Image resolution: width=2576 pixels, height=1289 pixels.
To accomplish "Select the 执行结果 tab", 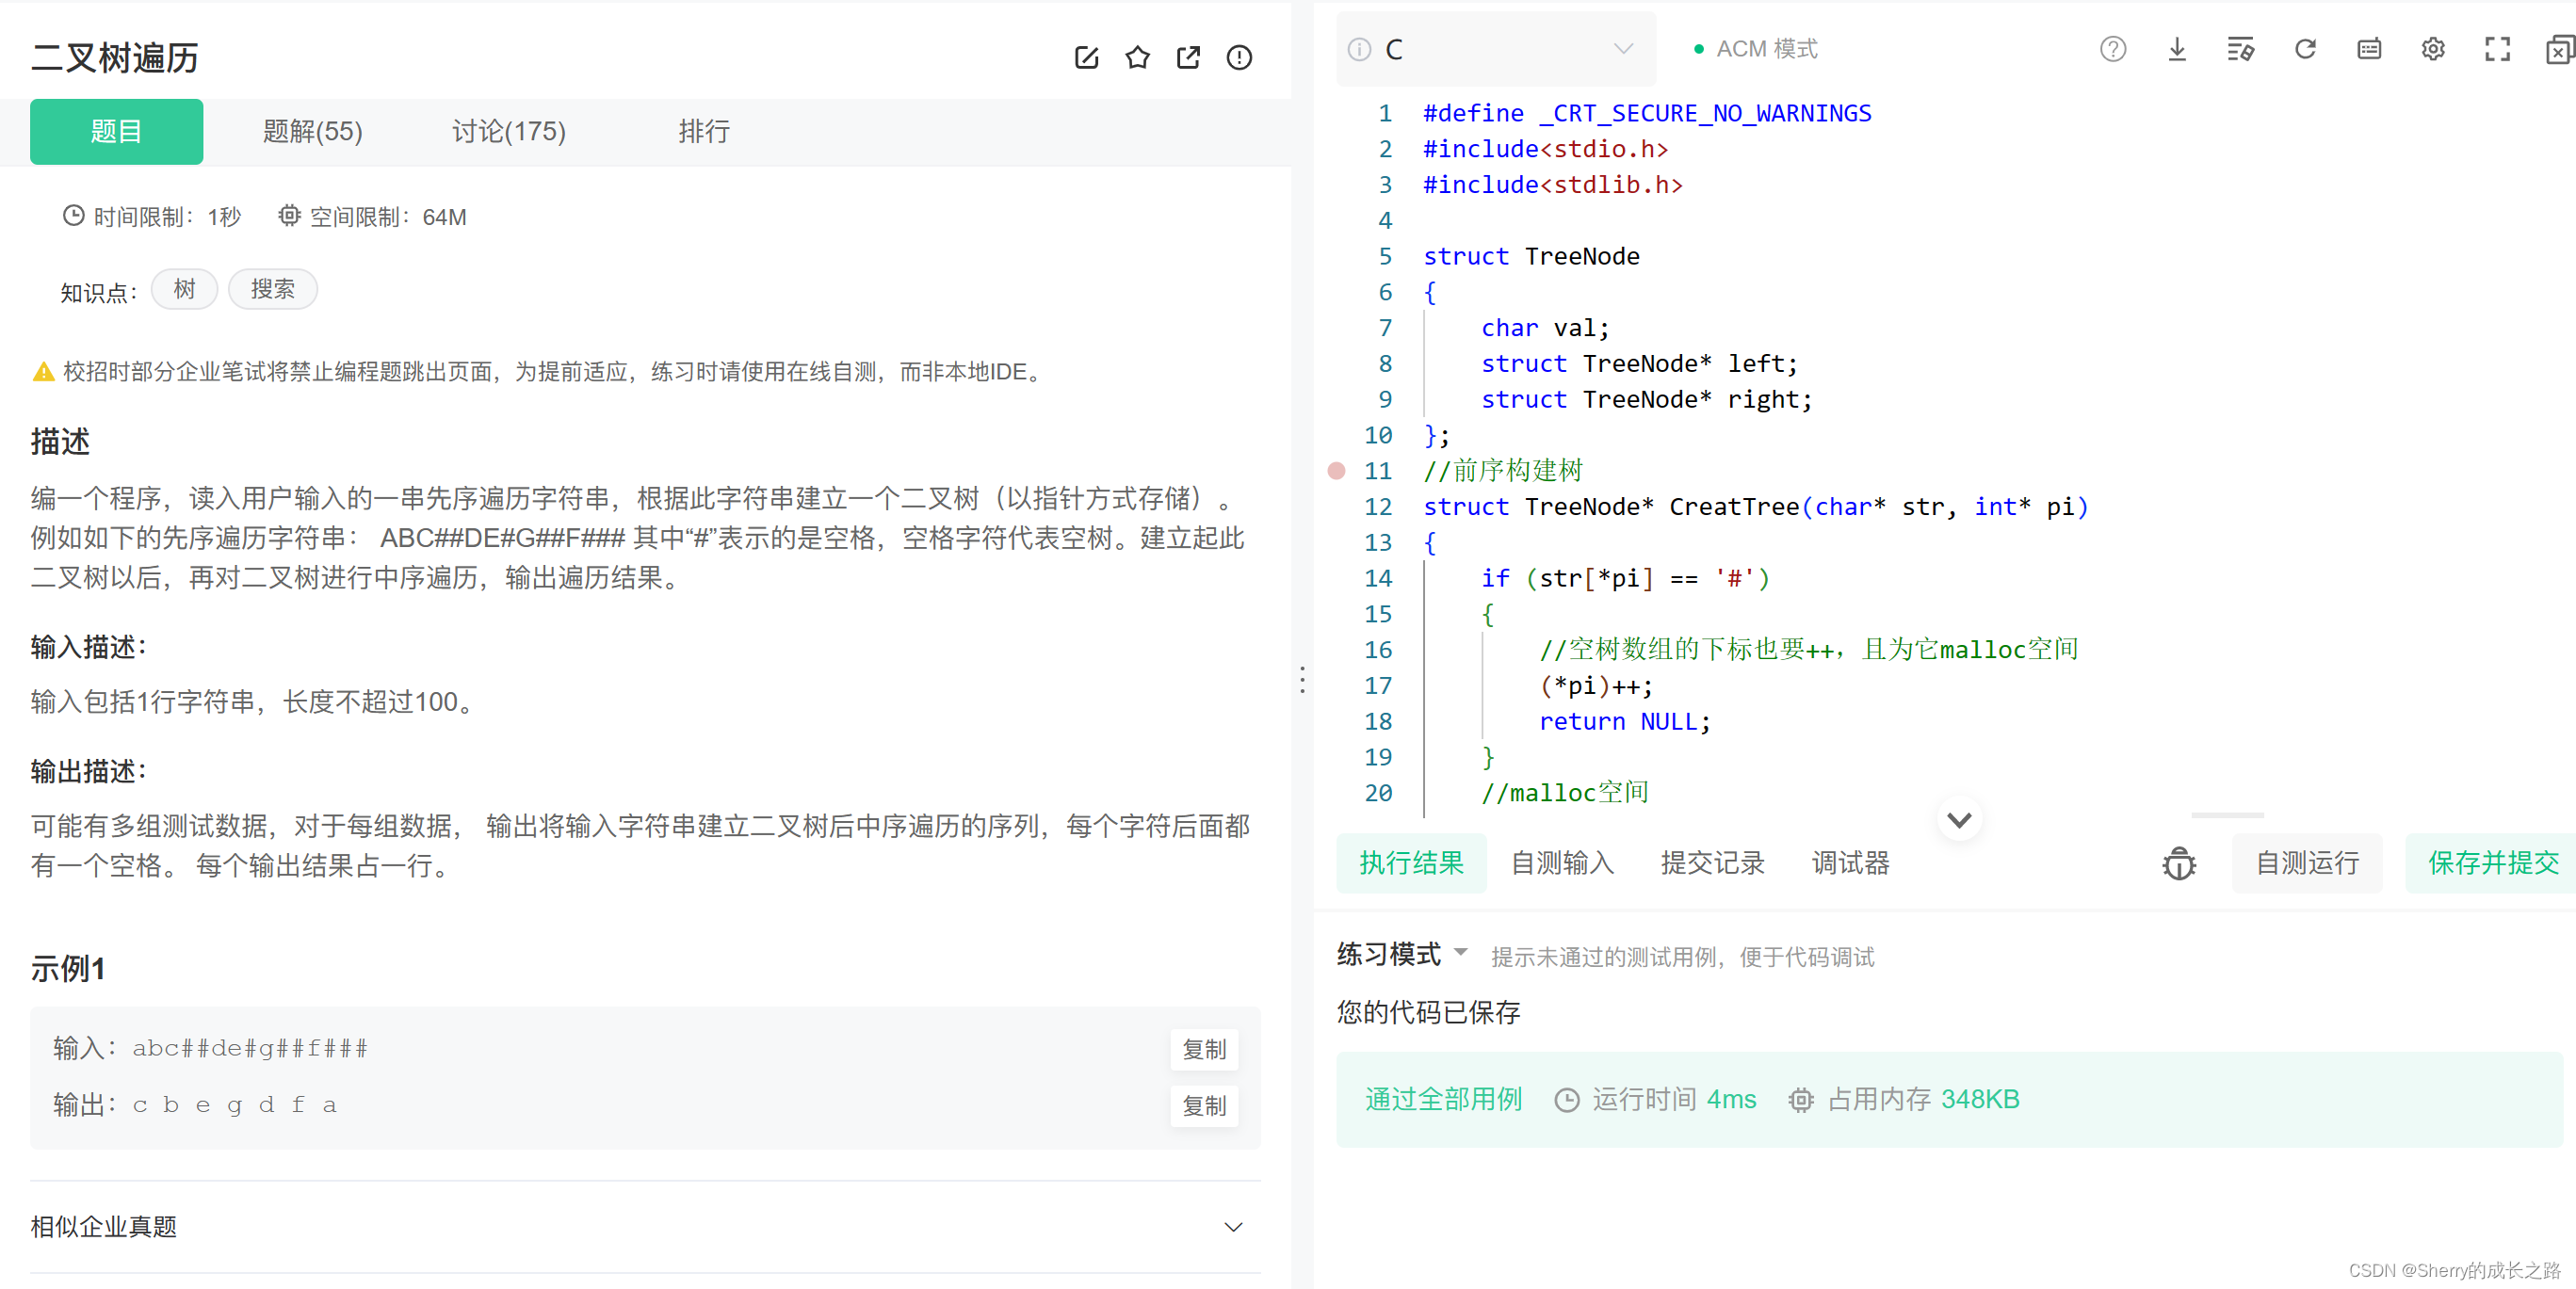I will click(1411, 863).
